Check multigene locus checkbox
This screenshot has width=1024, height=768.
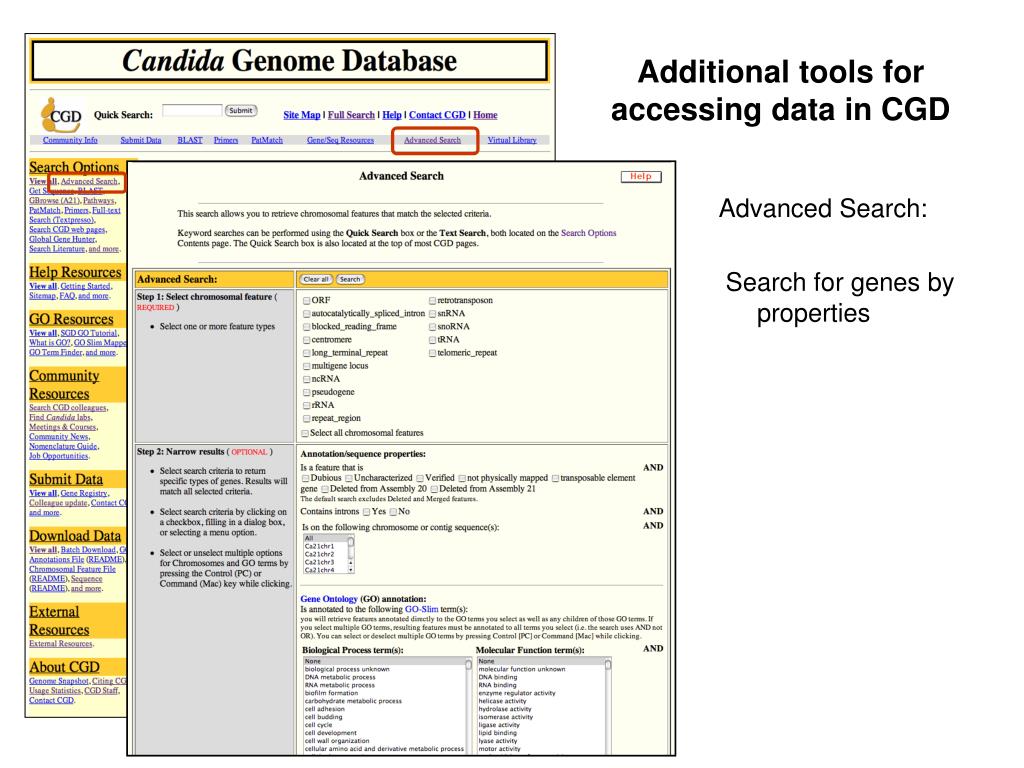[x=306, y=366]
